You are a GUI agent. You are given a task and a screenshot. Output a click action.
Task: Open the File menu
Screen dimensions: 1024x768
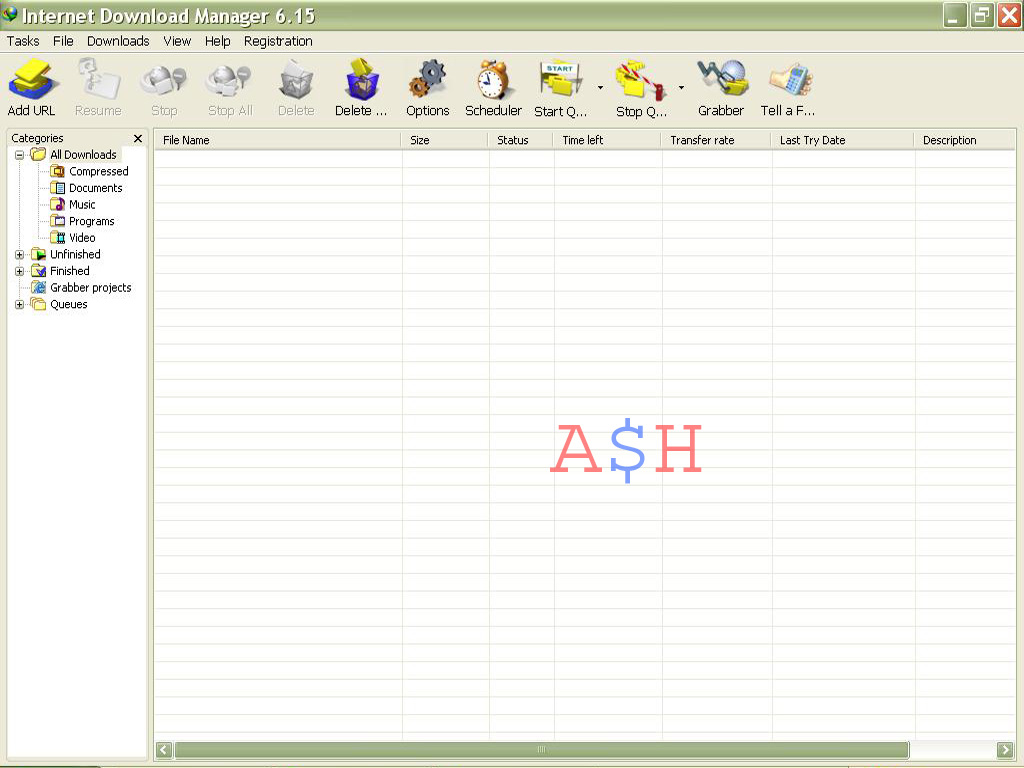tap(63, 41)
